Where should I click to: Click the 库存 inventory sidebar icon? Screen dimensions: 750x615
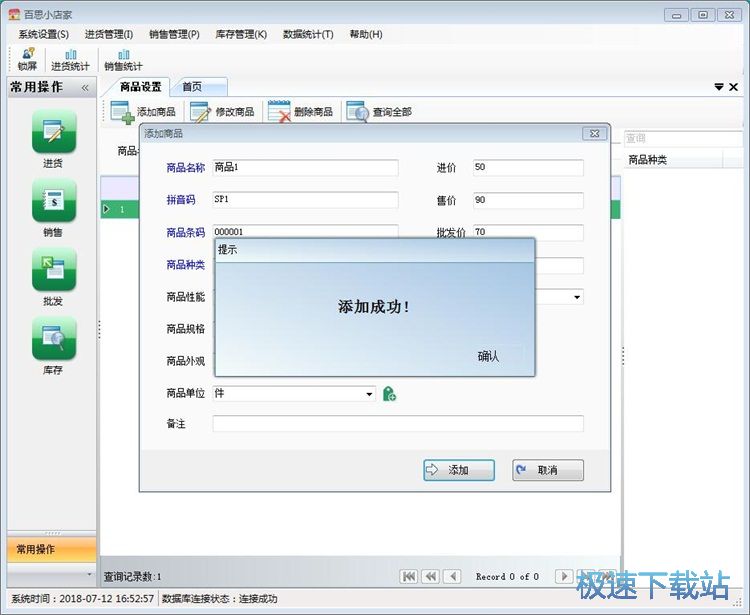pos(54,338)
